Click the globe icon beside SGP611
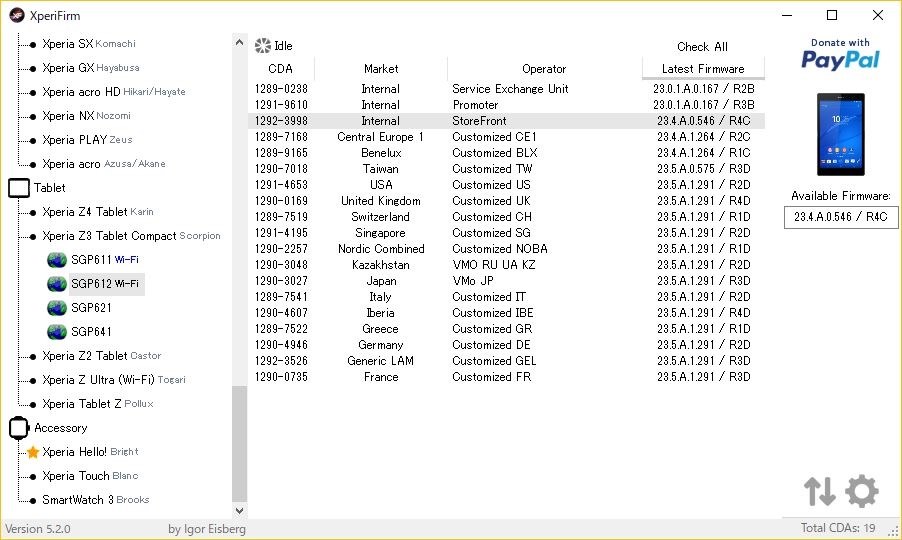902x540 pixels. (x=57, y=260)
